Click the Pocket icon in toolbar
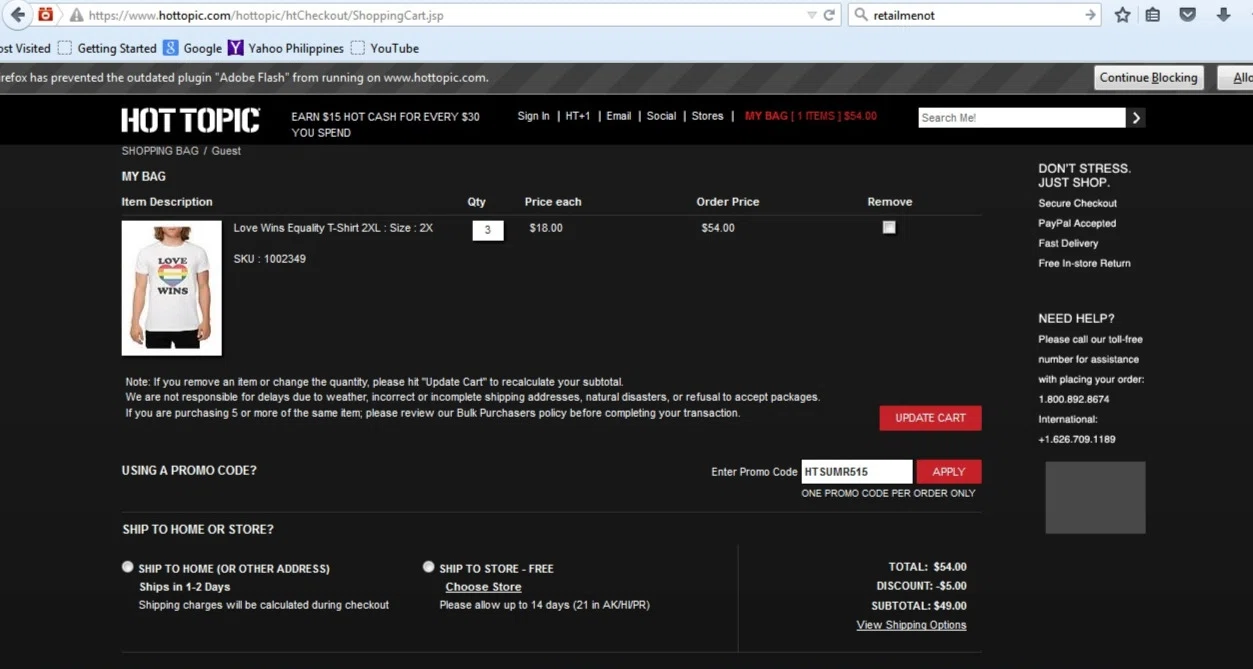 [1188, 15]
